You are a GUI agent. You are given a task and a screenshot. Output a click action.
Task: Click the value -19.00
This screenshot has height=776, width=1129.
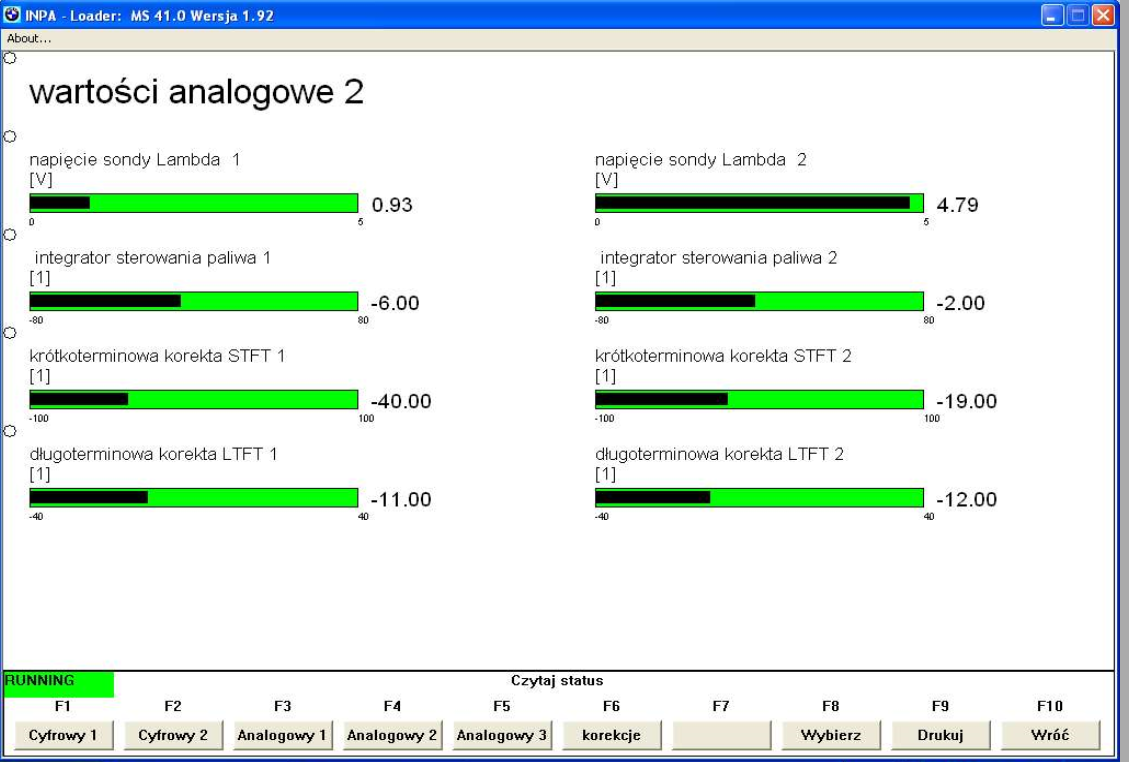tap(966, 402)
